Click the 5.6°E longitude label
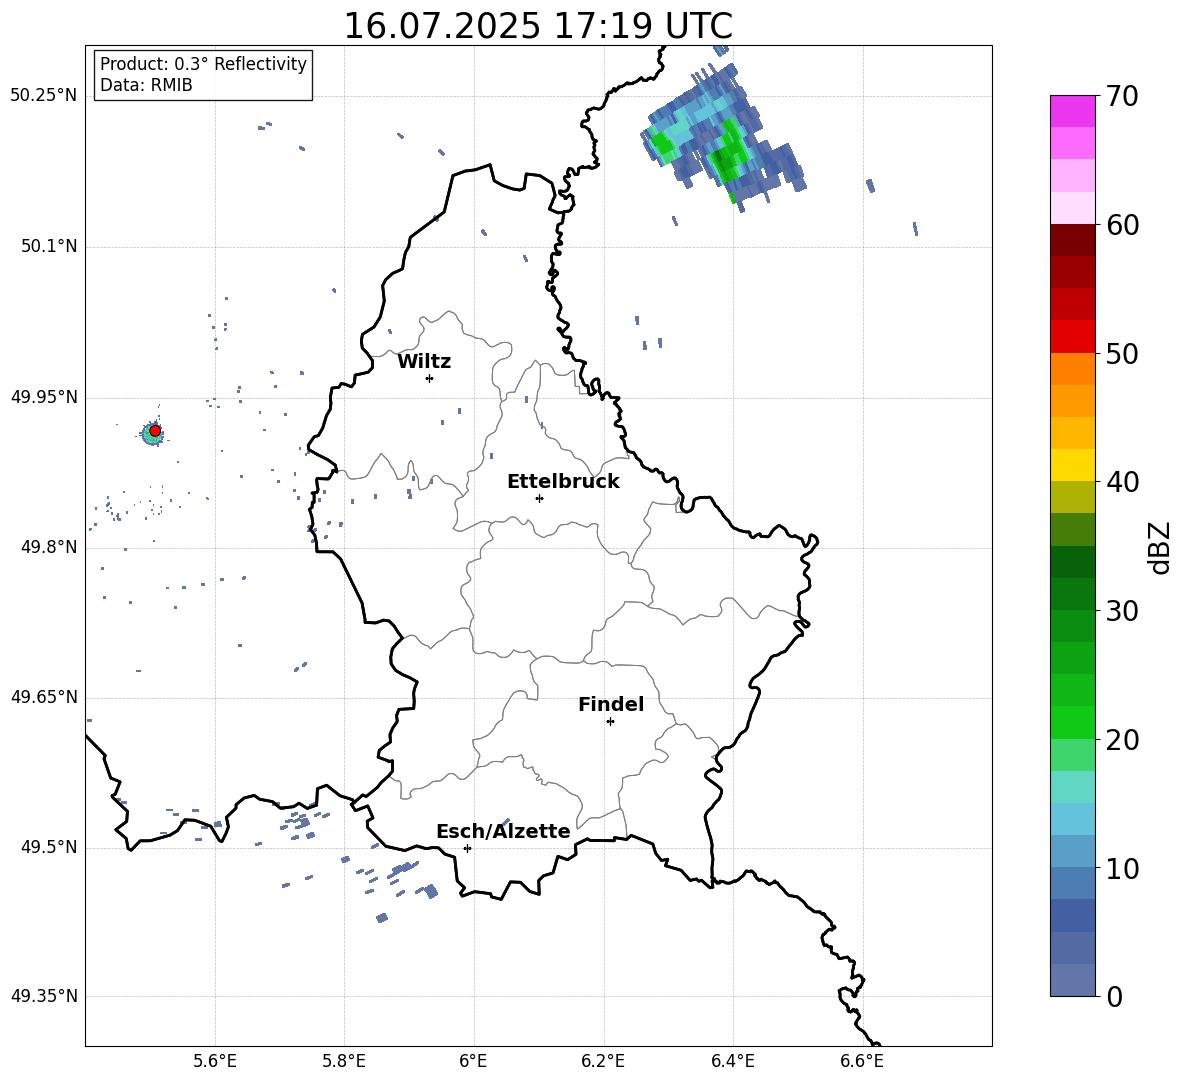This screenshot has width=1184, height=1081. coord(215,1061)
